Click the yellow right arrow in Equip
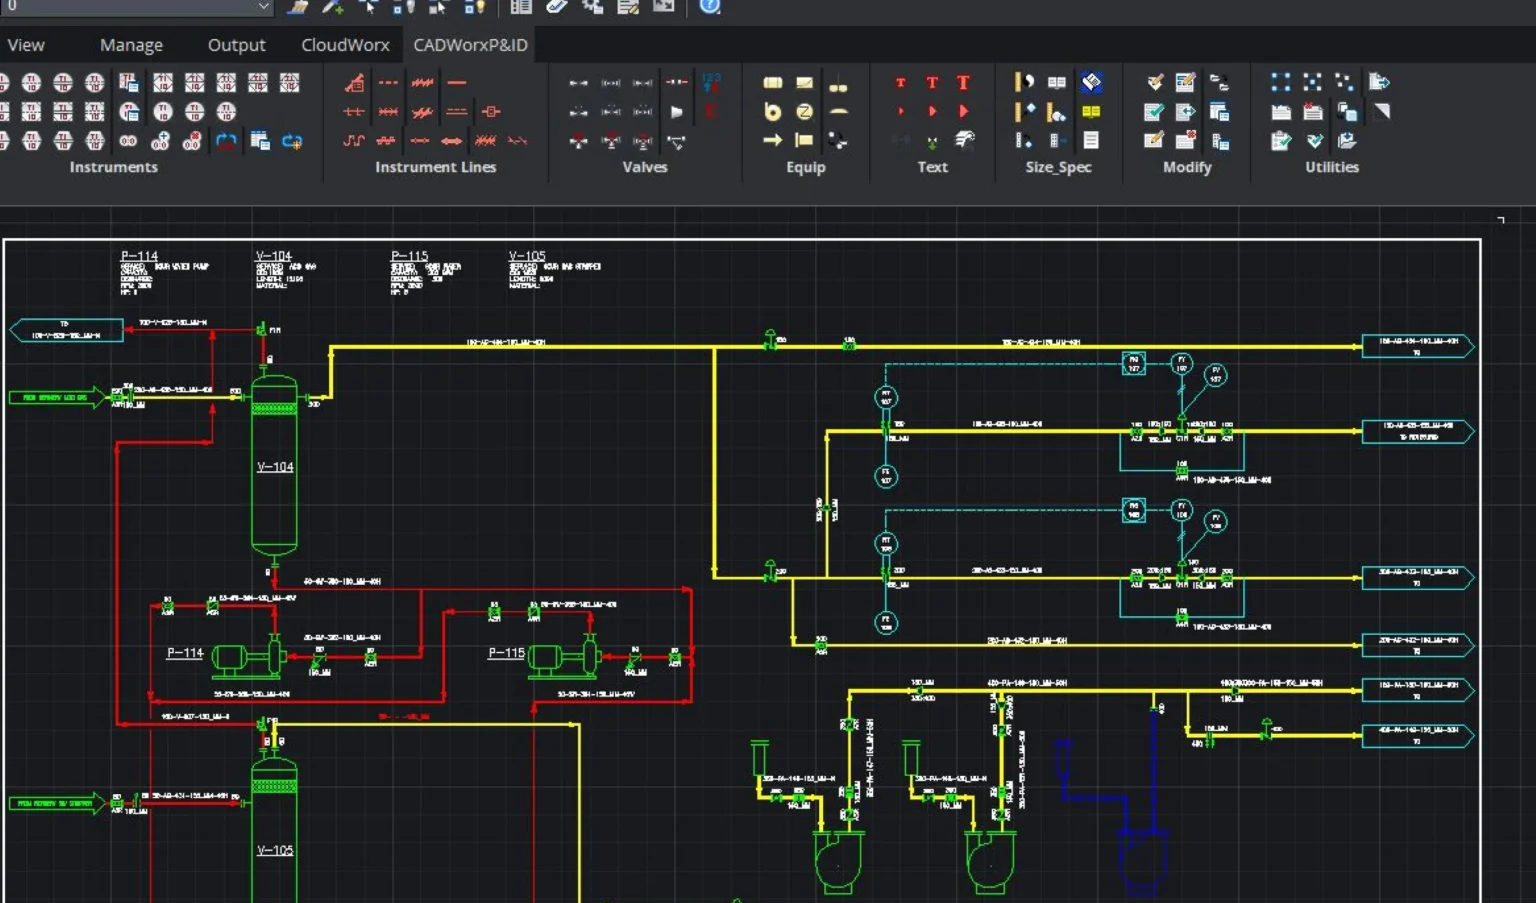Image resolution: width=1536 pixels, height=903 pixels. (773, 141)
